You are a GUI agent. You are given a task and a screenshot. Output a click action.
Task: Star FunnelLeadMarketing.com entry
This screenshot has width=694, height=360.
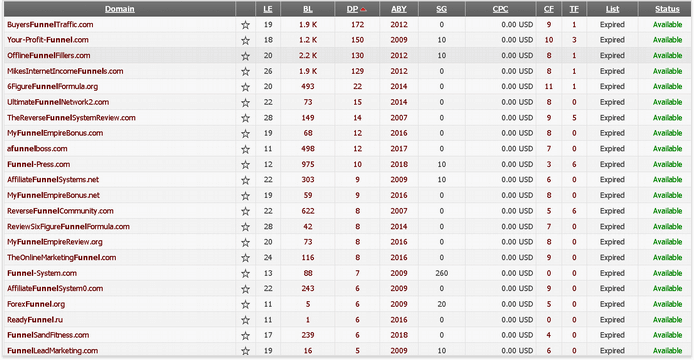(245, 351)
